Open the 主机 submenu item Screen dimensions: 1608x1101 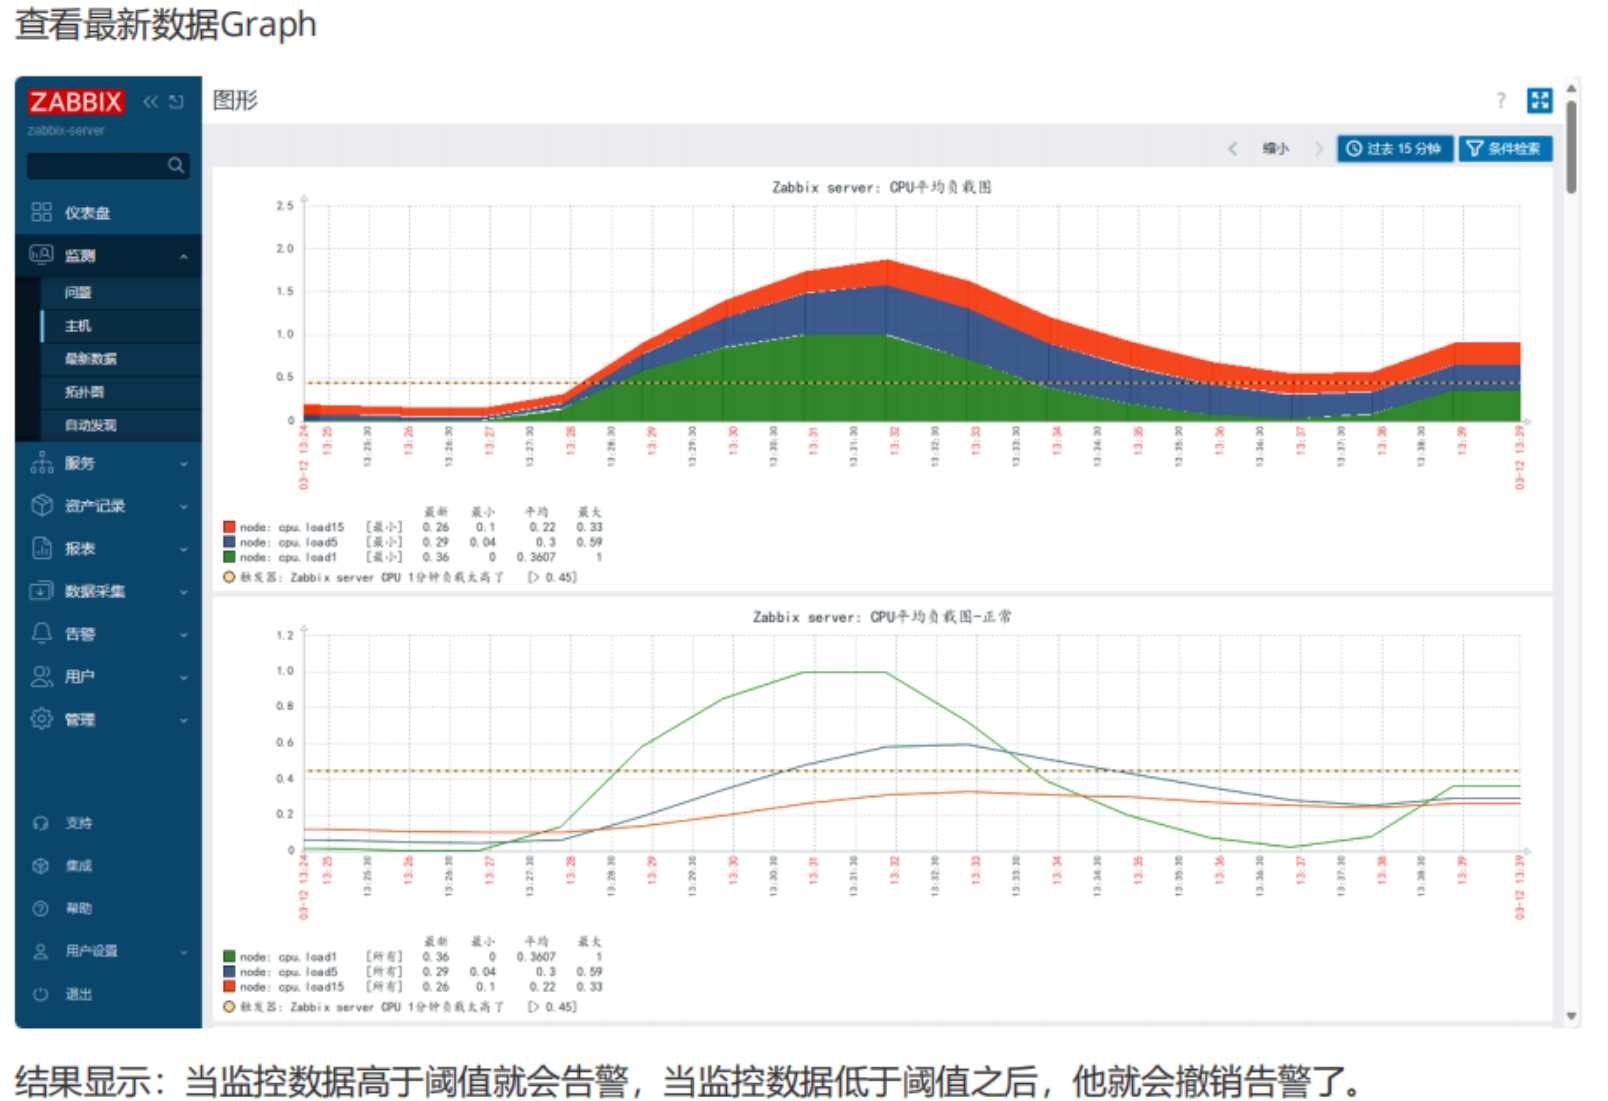[x=121, y=326]
